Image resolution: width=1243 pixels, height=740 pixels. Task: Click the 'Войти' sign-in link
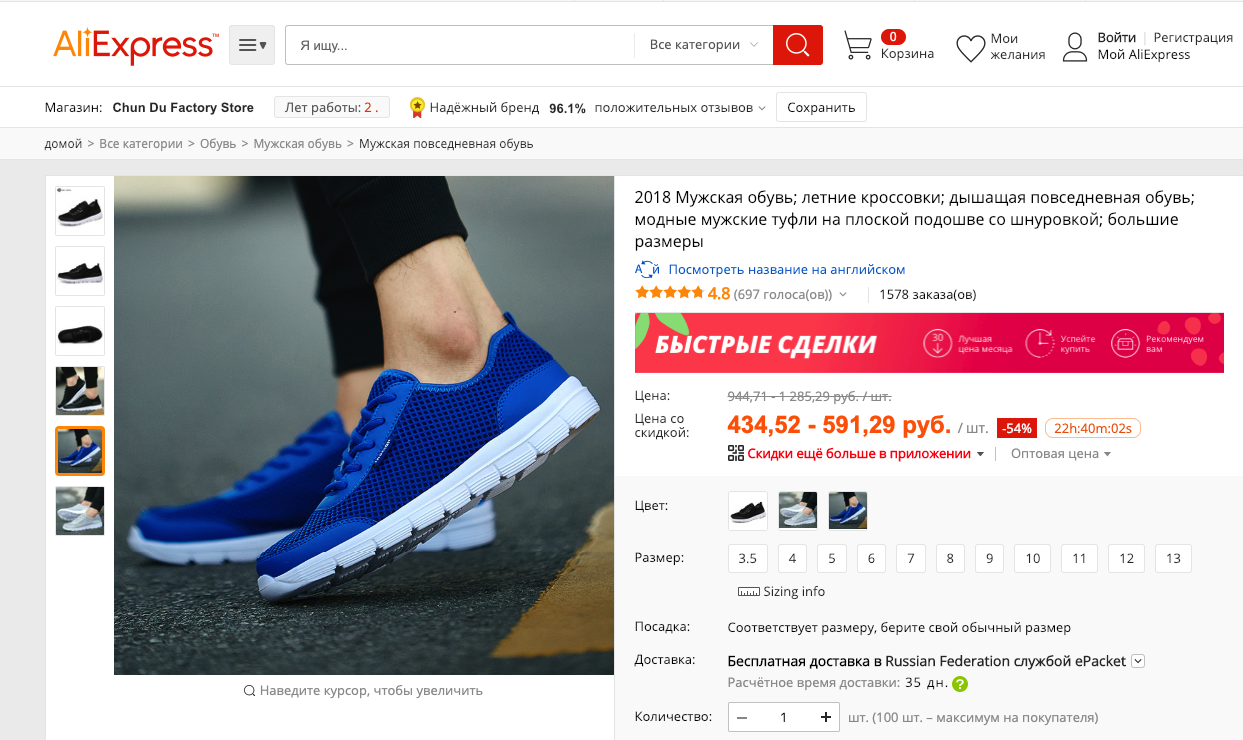[x=1116, y=37]
